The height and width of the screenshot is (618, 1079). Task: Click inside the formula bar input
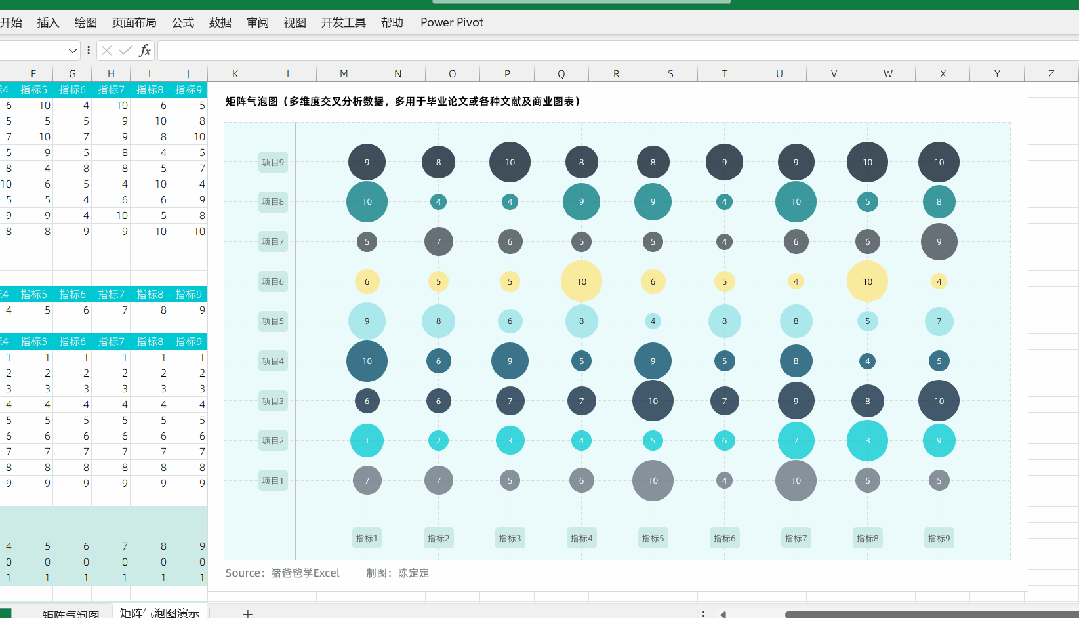(x=618, y=50)
